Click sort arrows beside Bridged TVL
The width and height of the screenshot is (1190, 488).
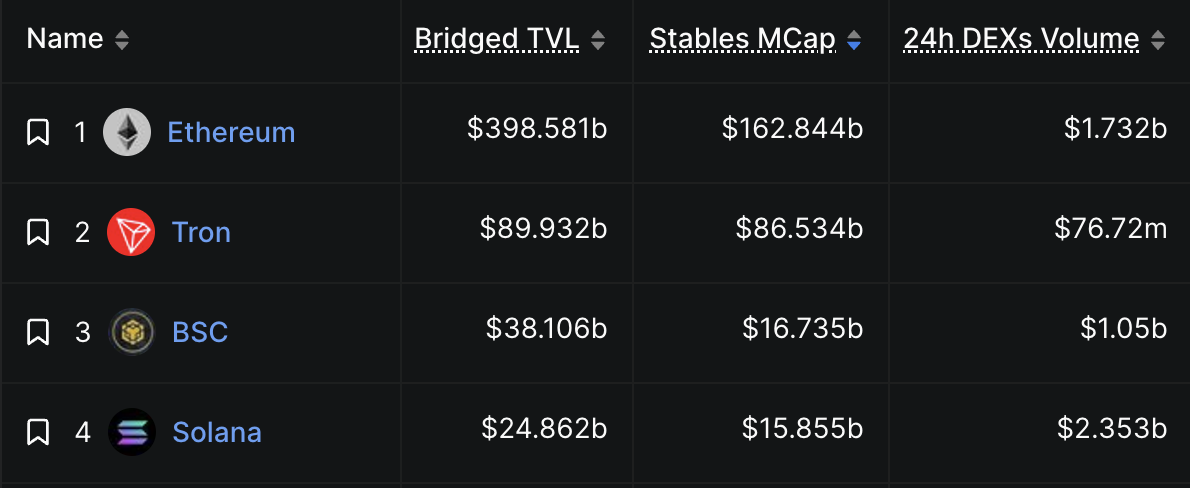(598, 40)
